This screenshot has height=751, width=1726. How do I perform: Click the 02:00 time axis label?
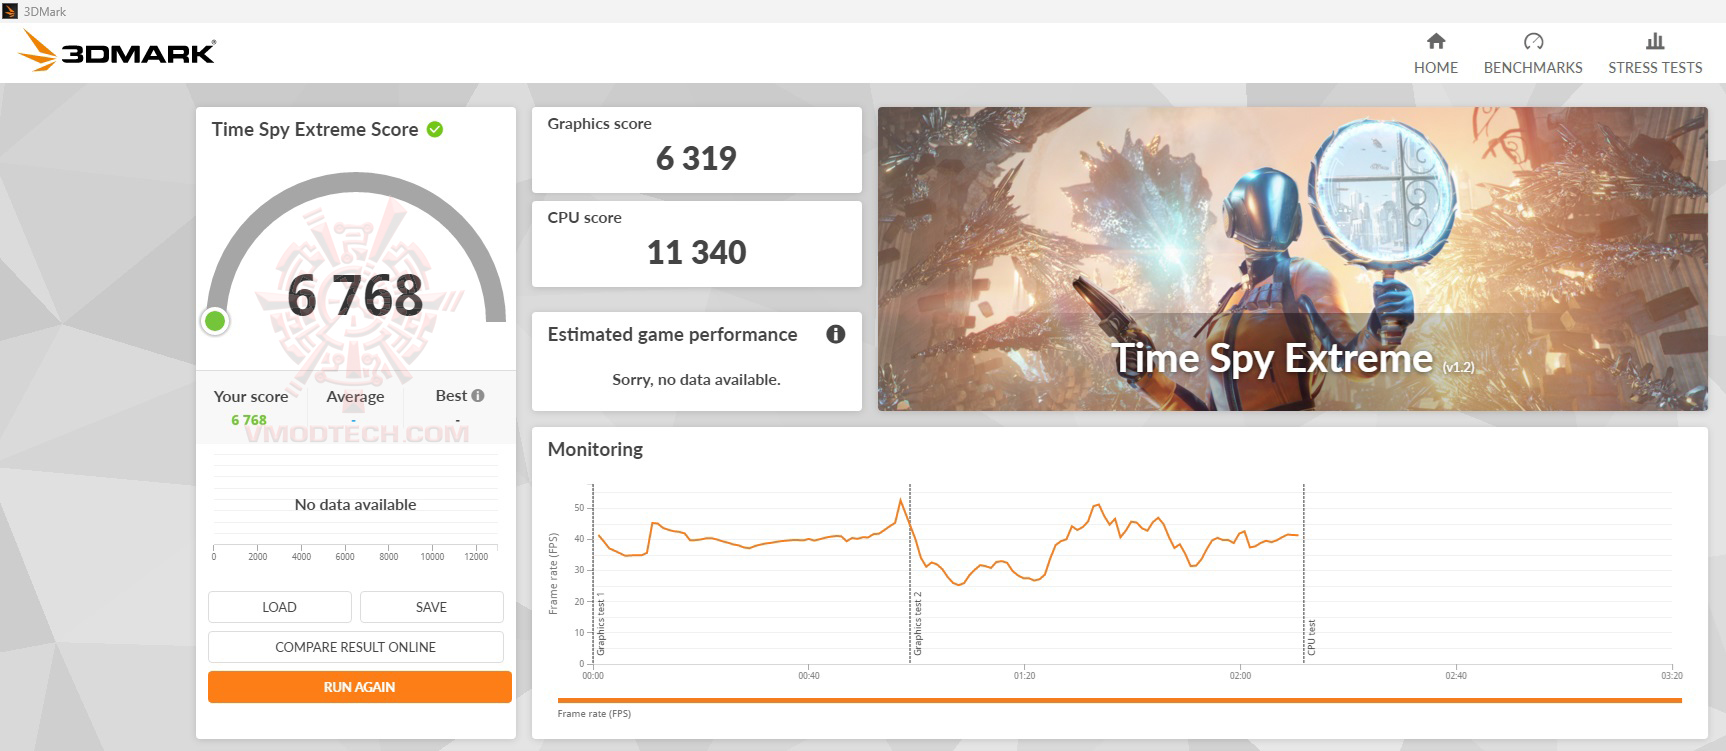(x=1240, y=676)
